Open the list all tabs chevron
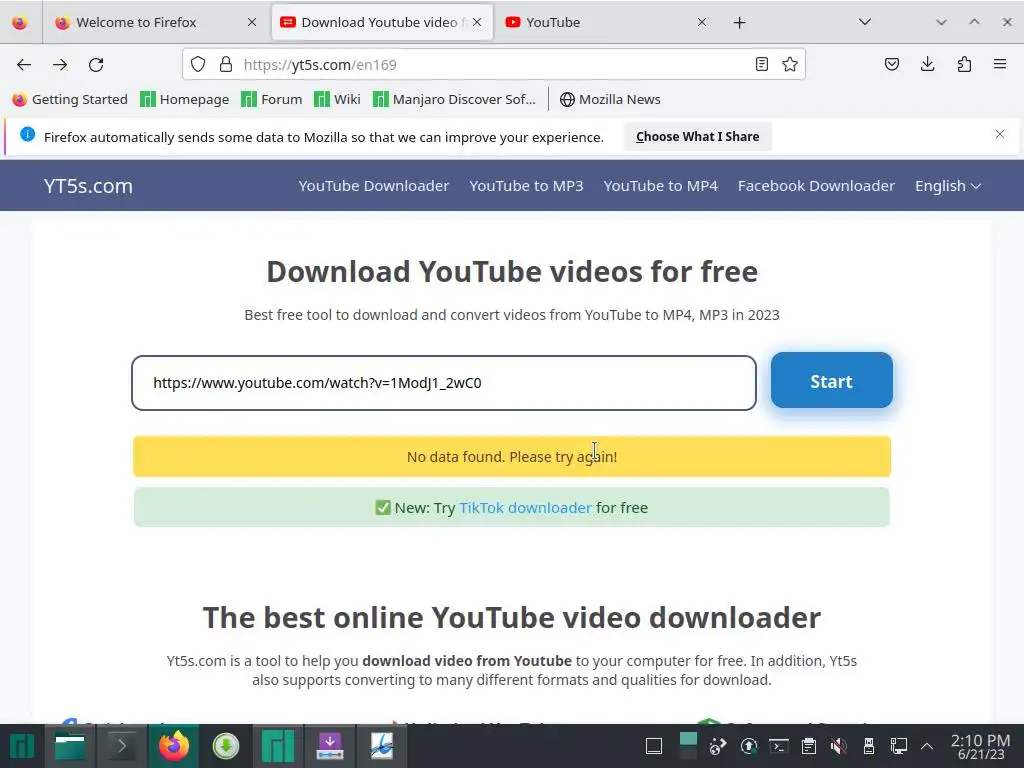 (865, 22)
